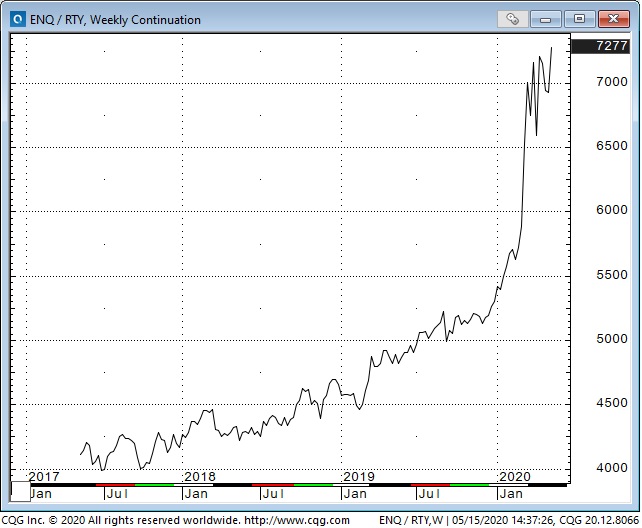Click the 5500 price axis label
642x528 pixels.
tap(612, 275)
